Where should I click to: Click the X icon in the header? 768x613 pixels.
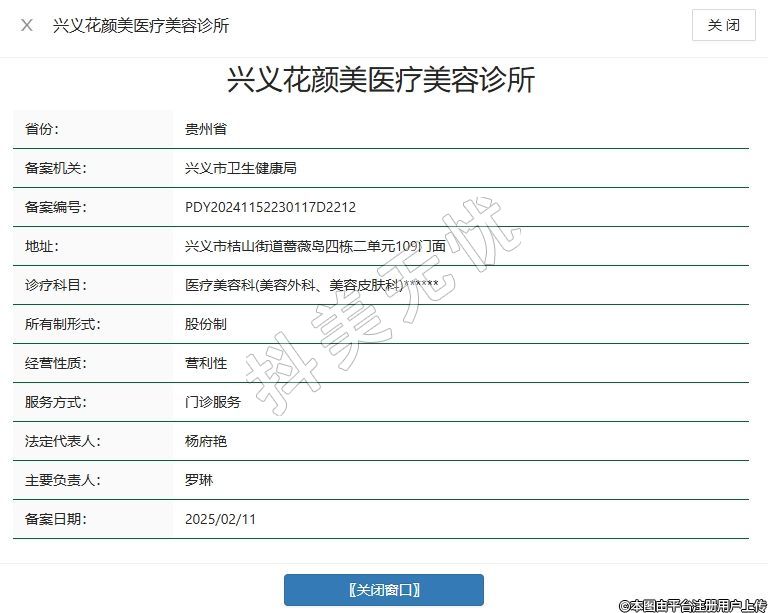pyautogui.click(x=27, y=25)
